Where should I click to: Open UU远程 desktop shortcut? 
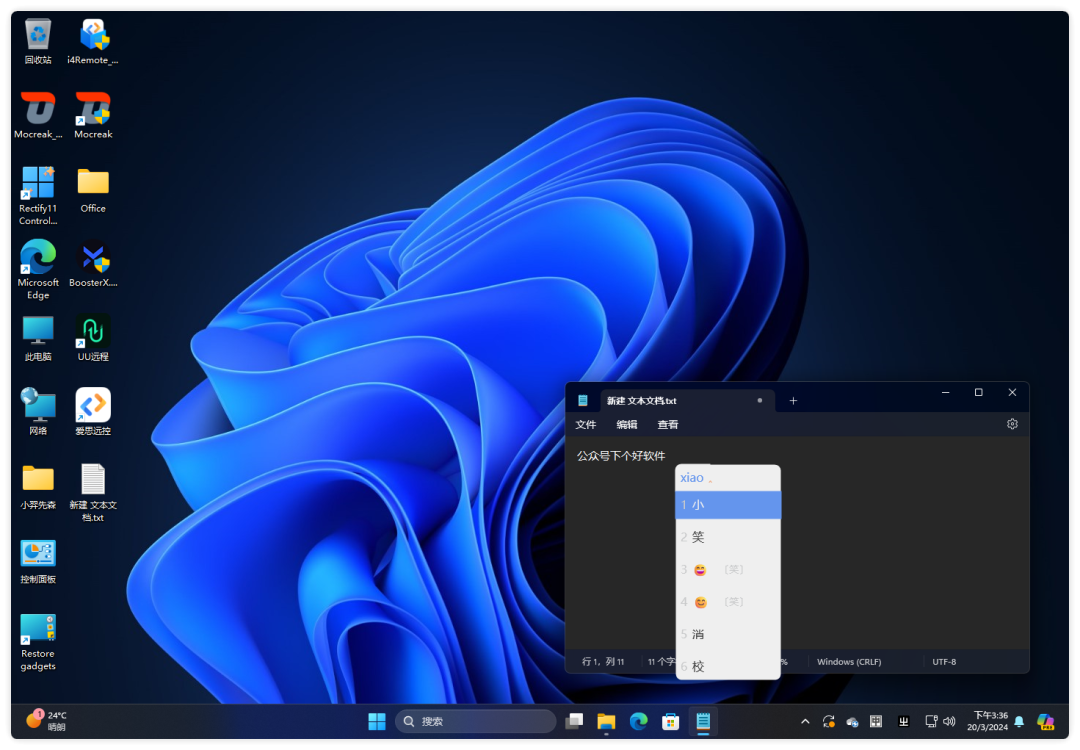pos(93,337)
